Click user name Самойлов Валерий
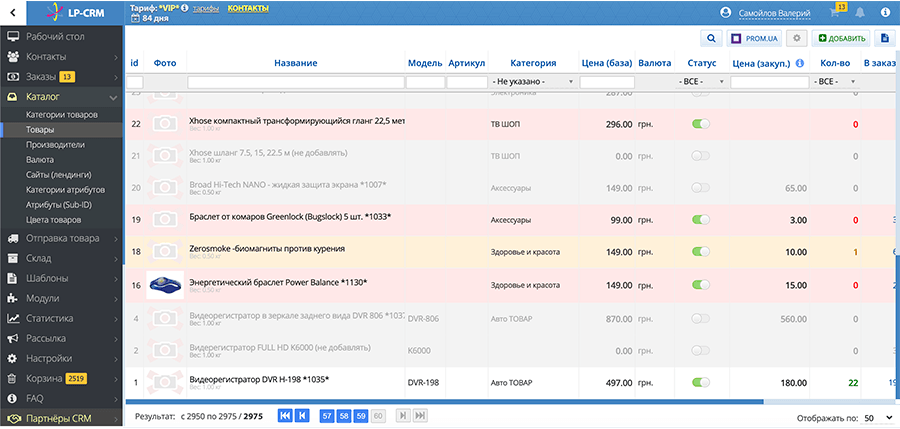This screenshot has width=900, height=429. pos(774,13)
